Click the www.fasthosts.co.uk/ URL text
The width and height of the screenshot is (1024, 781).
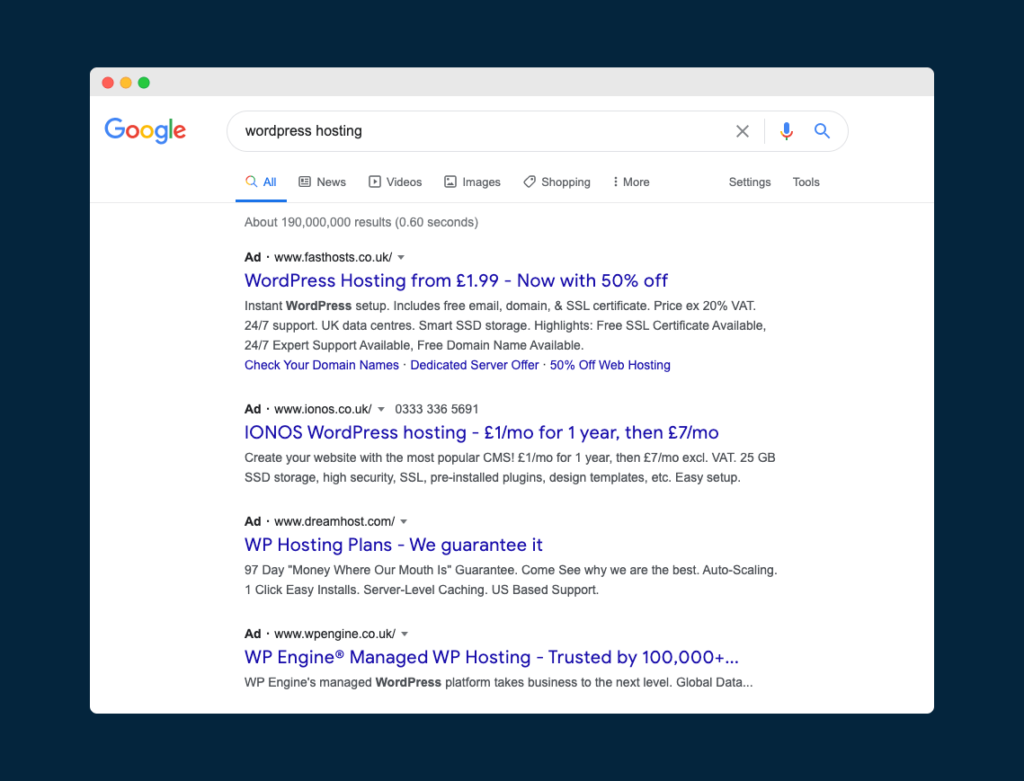tap(333, 257)
